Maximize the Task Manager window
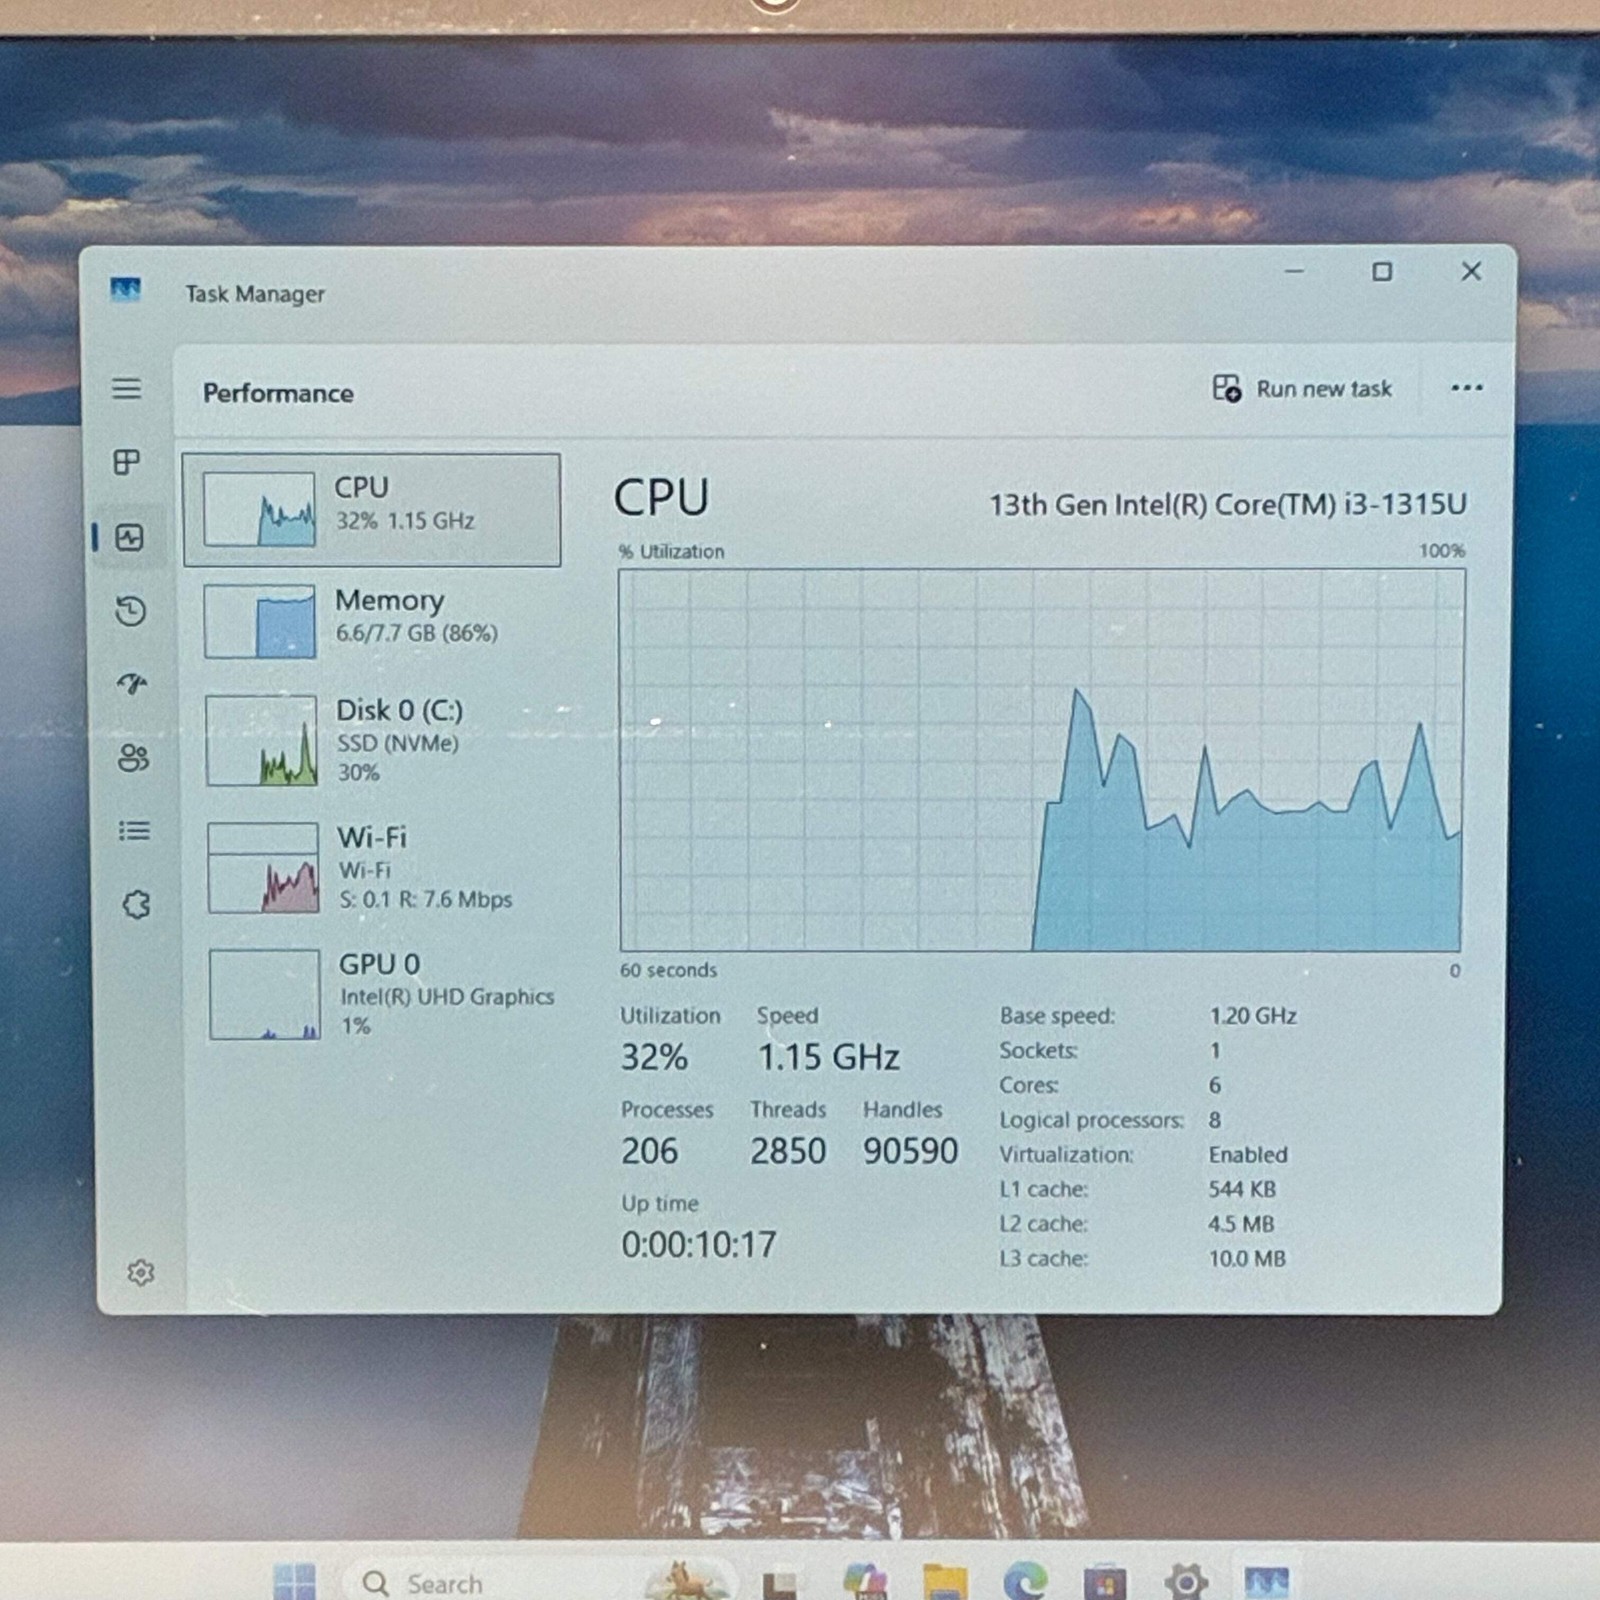1600x1600 pixels. pos(1382,271)
